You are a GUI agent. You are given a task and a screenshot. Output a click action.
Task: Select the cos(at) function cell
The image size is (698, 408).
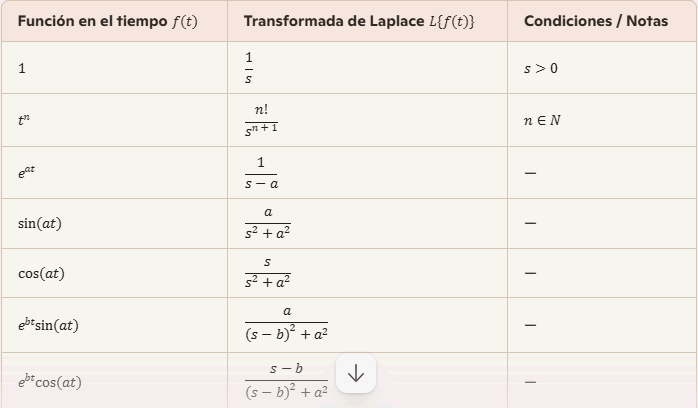(114, 273)
